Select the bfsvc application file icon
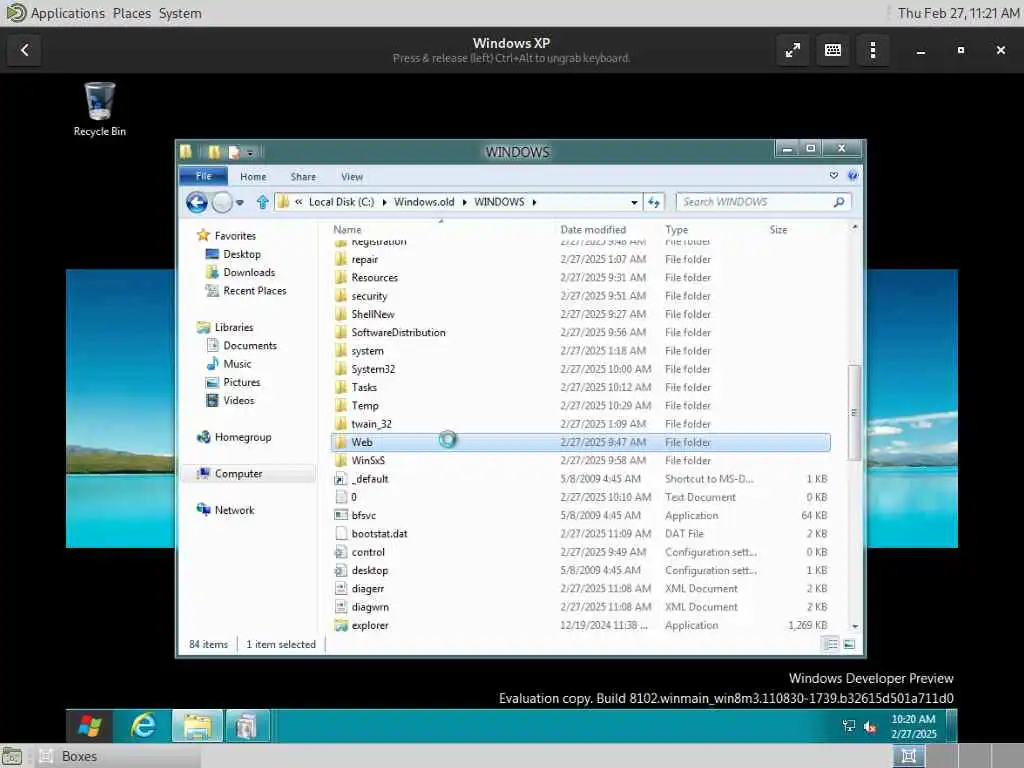 pyautogui.click(x=340, y=515)
